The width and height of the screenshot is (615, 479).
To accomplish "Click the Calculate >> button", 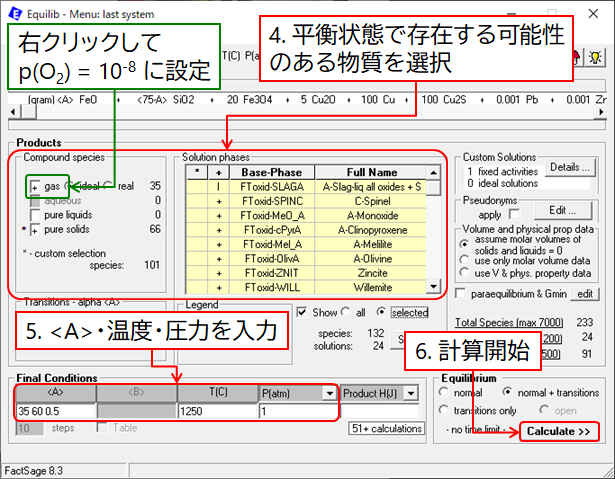I will point(559,431).
